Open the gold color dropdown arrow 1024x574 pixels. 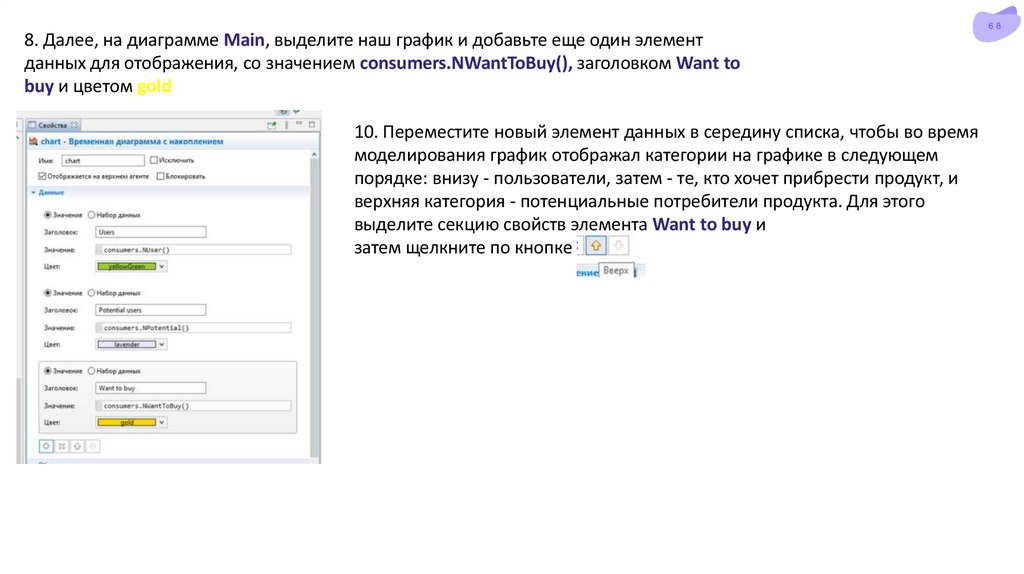click(162, 423)
